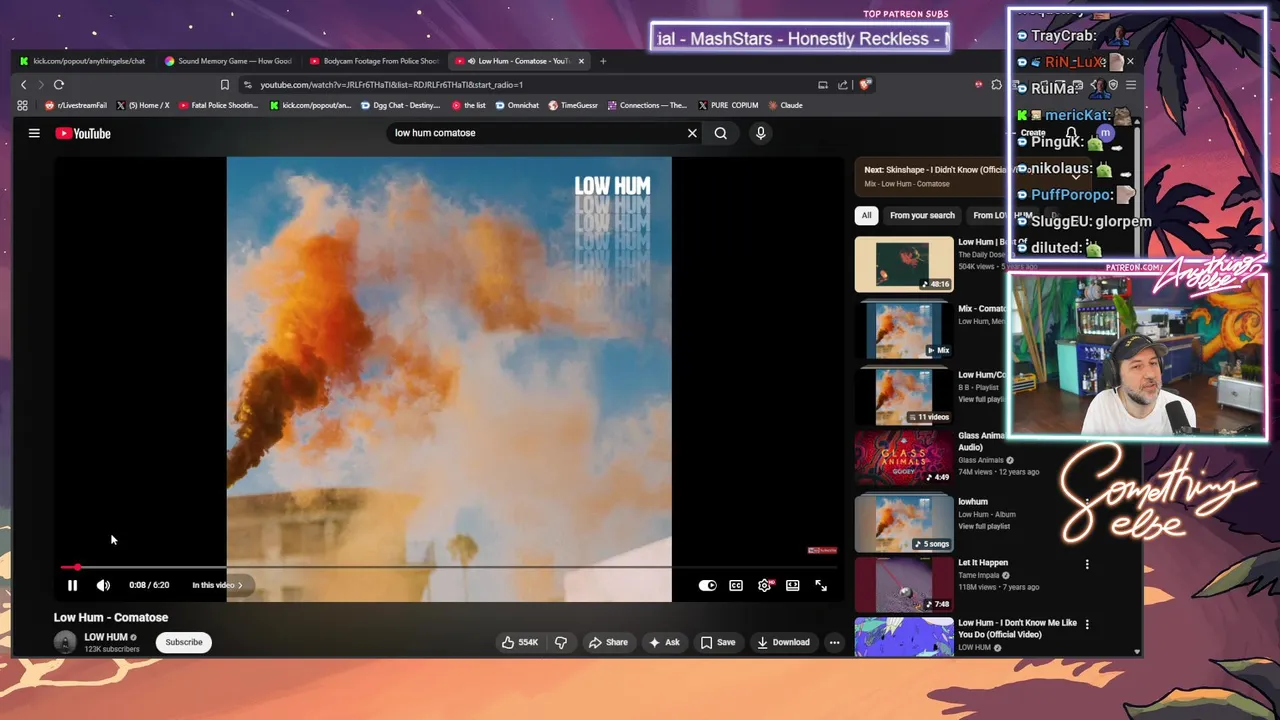
Task: Open the browser share icon in the address bar
Action: pos(843,85)
